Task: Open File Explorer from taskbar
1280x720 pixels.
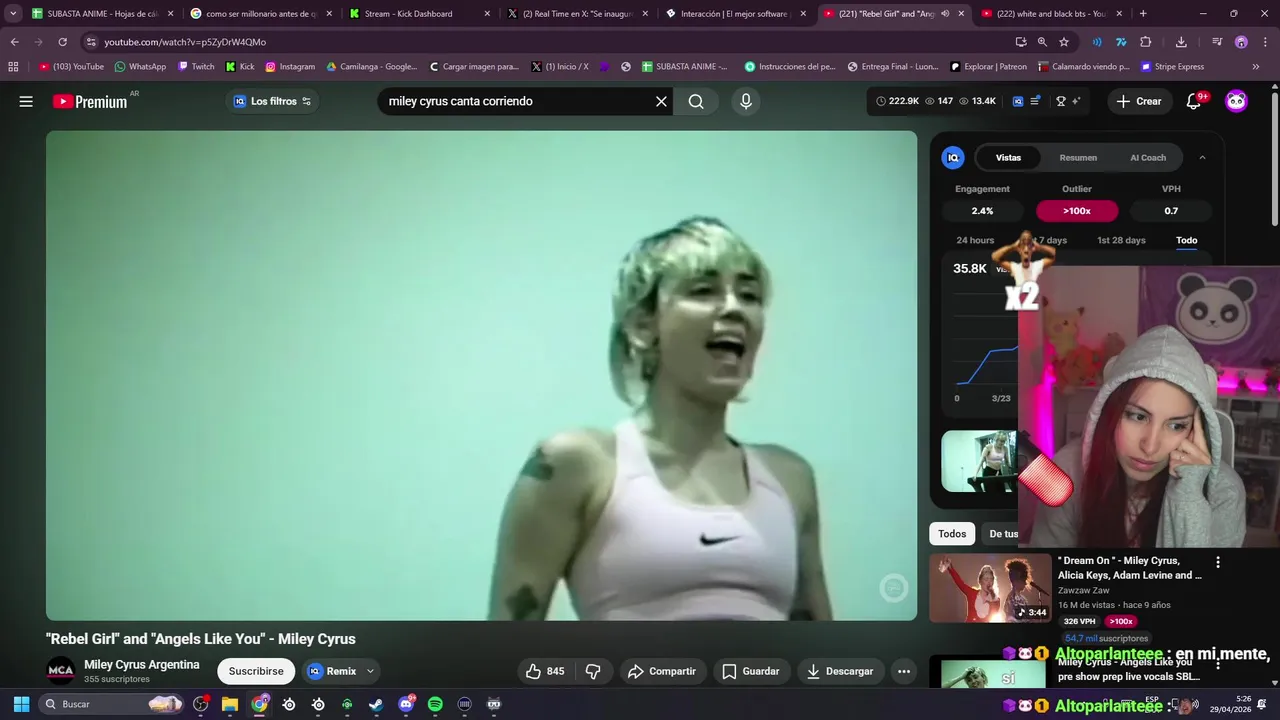Action: pyautogui.click(x=230, y=704)
